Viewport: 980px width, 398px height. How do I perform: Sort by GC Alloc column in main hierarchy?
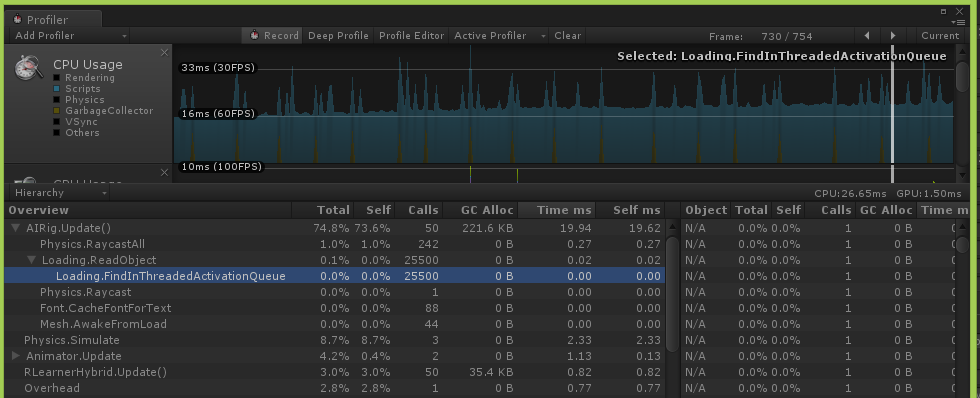pyautogui.click(x=480, y=210)
